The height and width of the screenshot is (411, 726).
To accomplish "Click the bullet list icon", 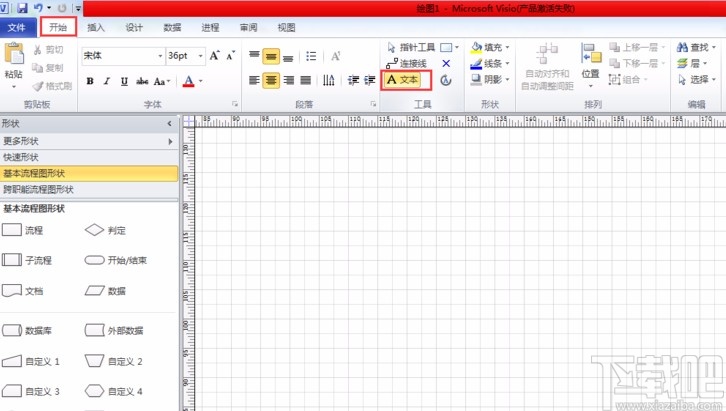I will click(x=311, y=56).
